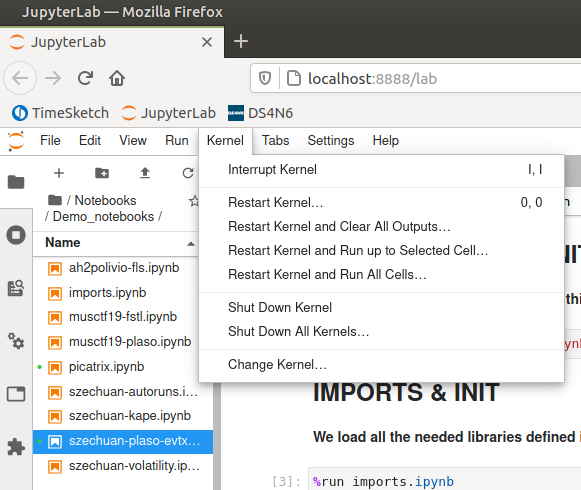Viewport: 581px width, 490px height.
Task: Open a new browser tab with plus
Action: pyautogui.click(x=241, y=41)
